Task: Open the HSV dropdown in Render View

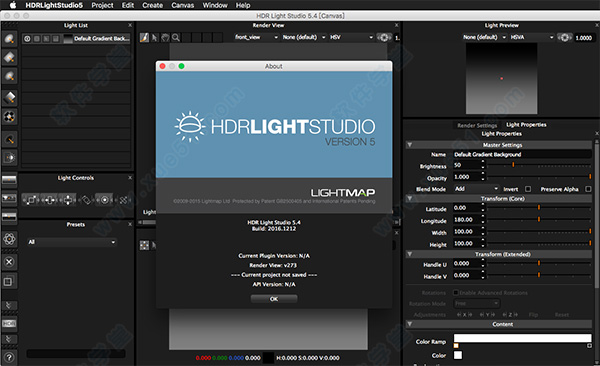Action: pos(351,38)
